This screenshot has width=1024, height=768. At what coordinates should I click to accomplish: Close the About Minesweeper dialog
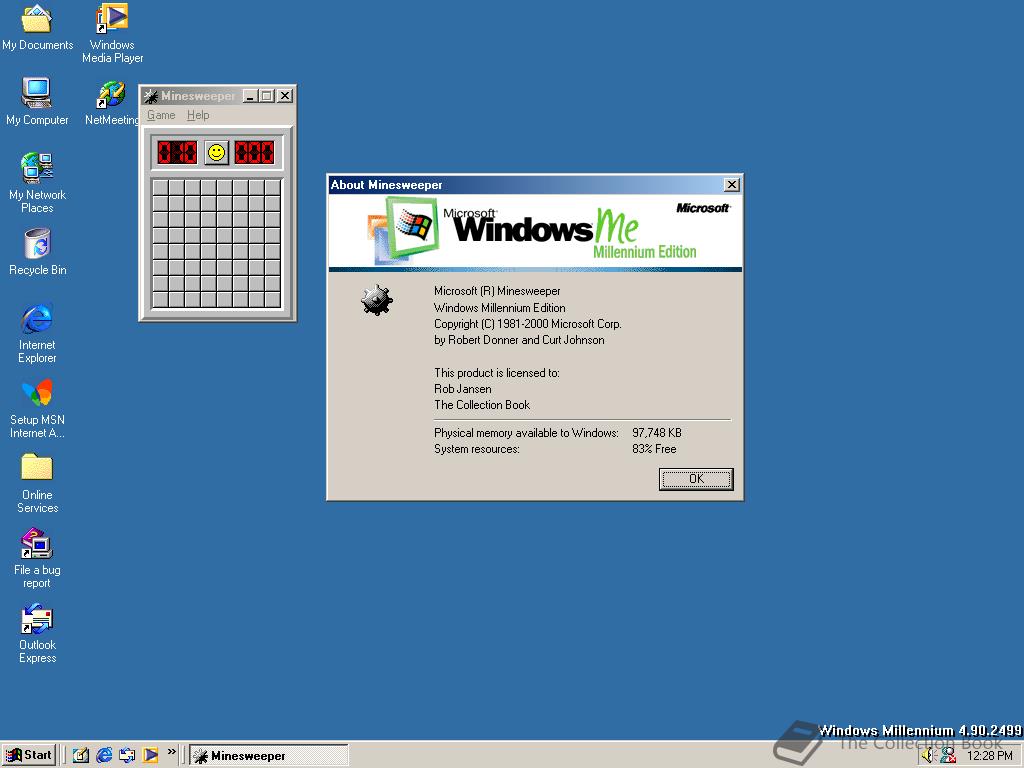tap(731, 185)
